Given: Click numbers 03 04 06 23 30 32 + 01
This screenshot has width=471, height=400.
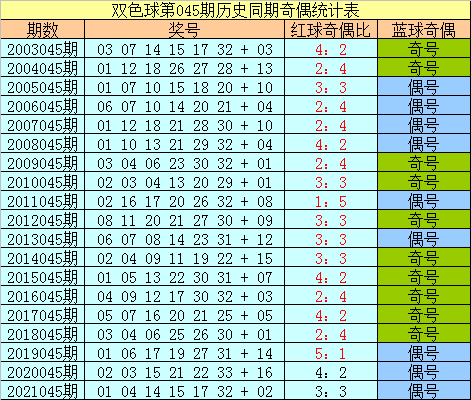Looking at the screenshot, I should point(185,163).
